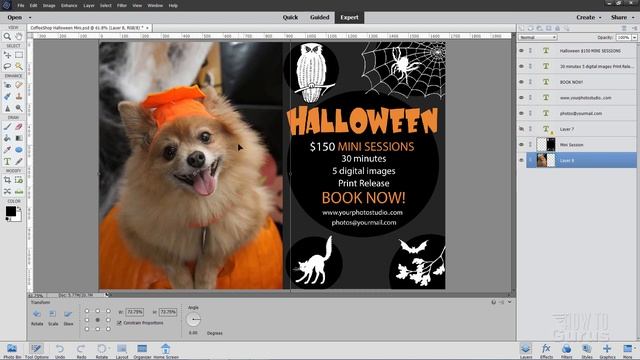Click the foreground black color swatch
The image size is (640, 360).
11,211
